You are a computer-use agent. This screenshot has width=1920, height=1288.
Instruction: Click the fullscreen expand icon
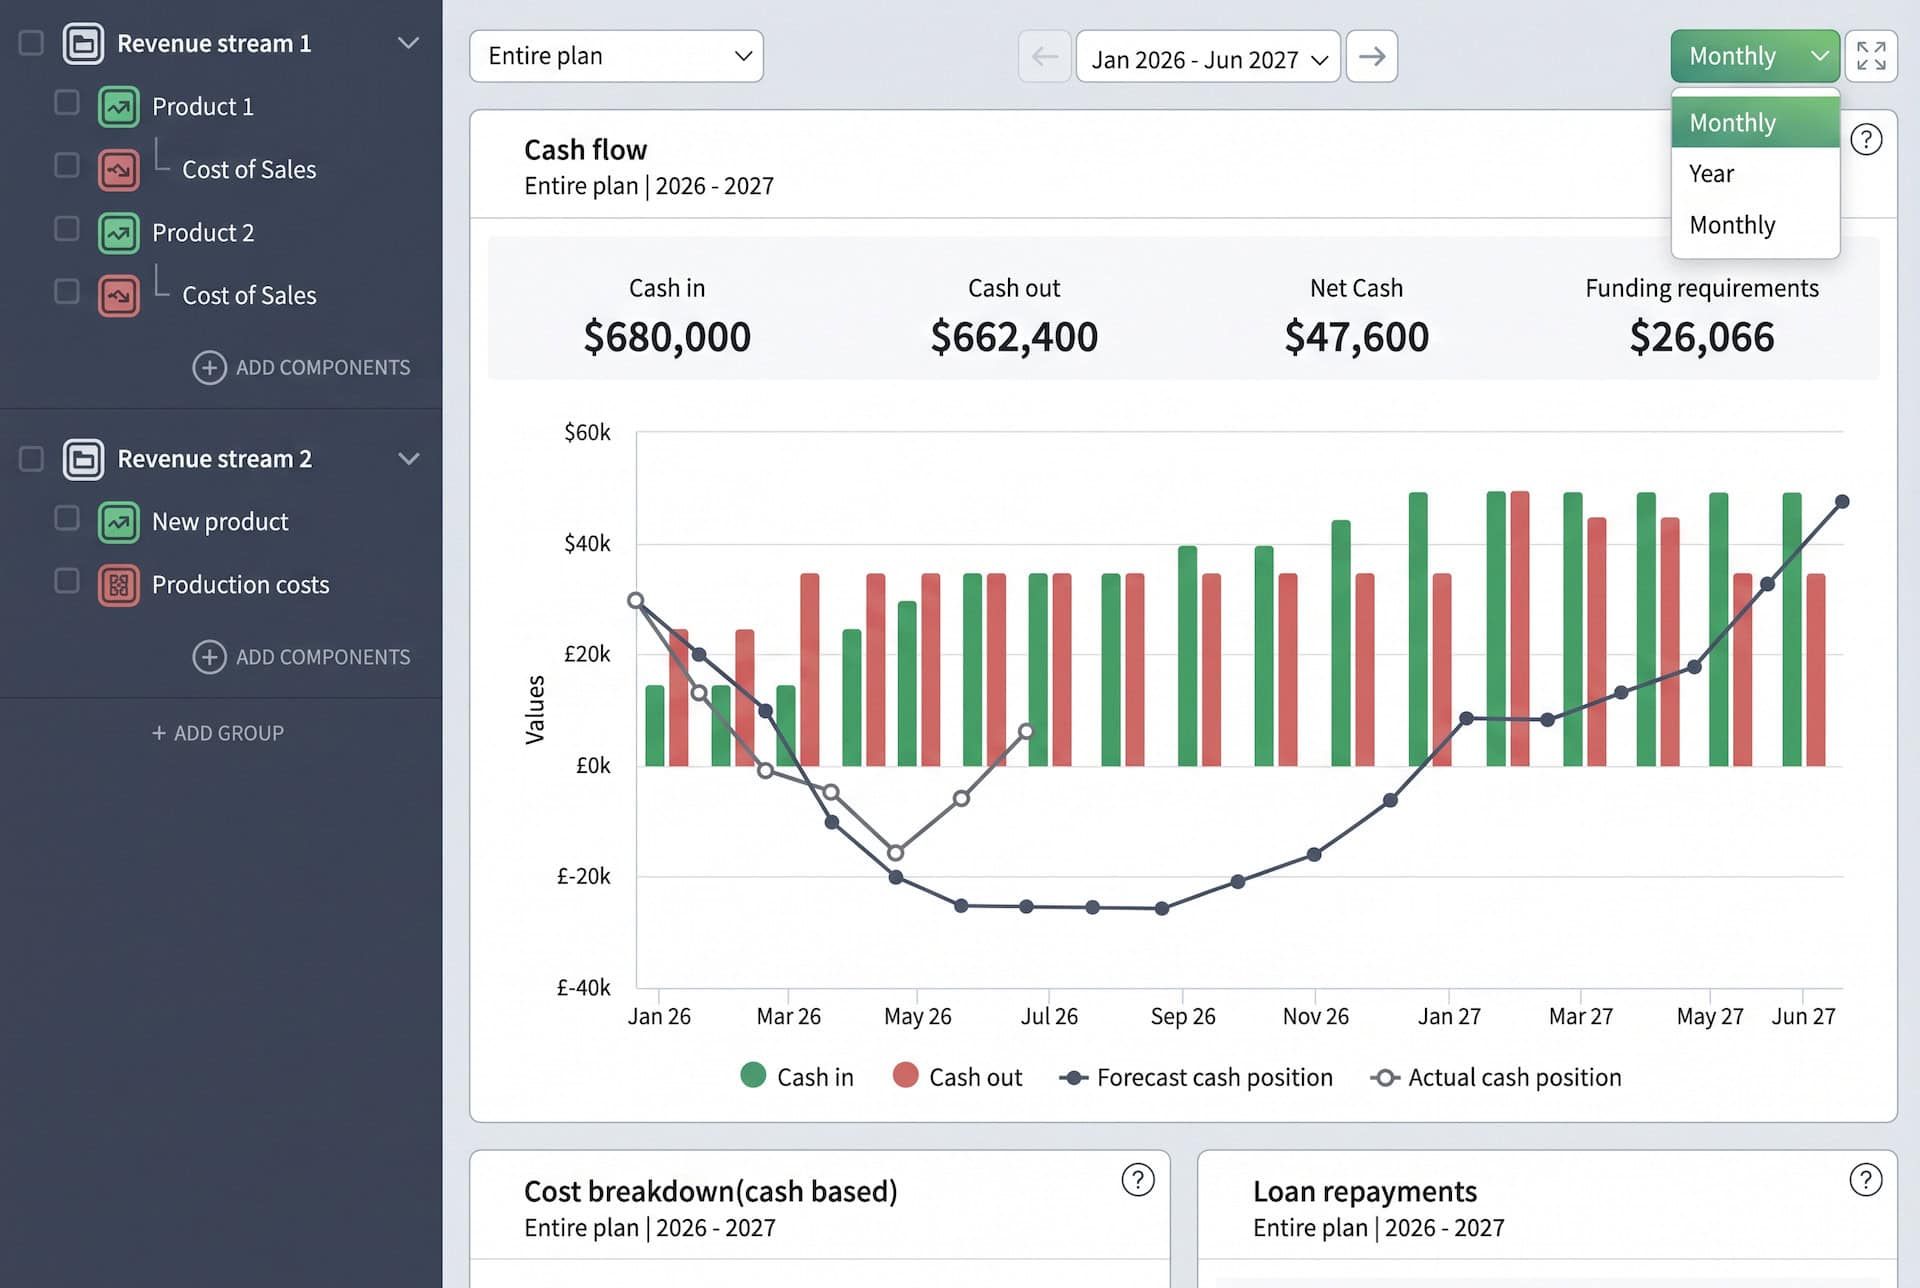[1871, 56]
